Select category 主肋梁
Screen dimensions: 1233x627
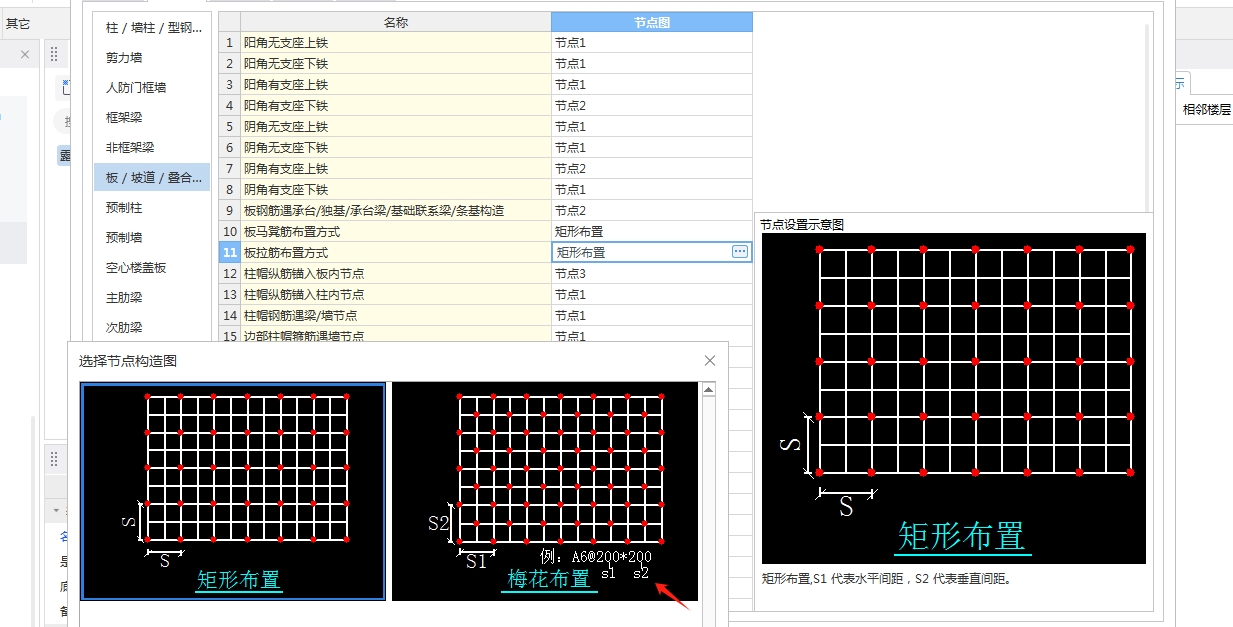point(153,298)
